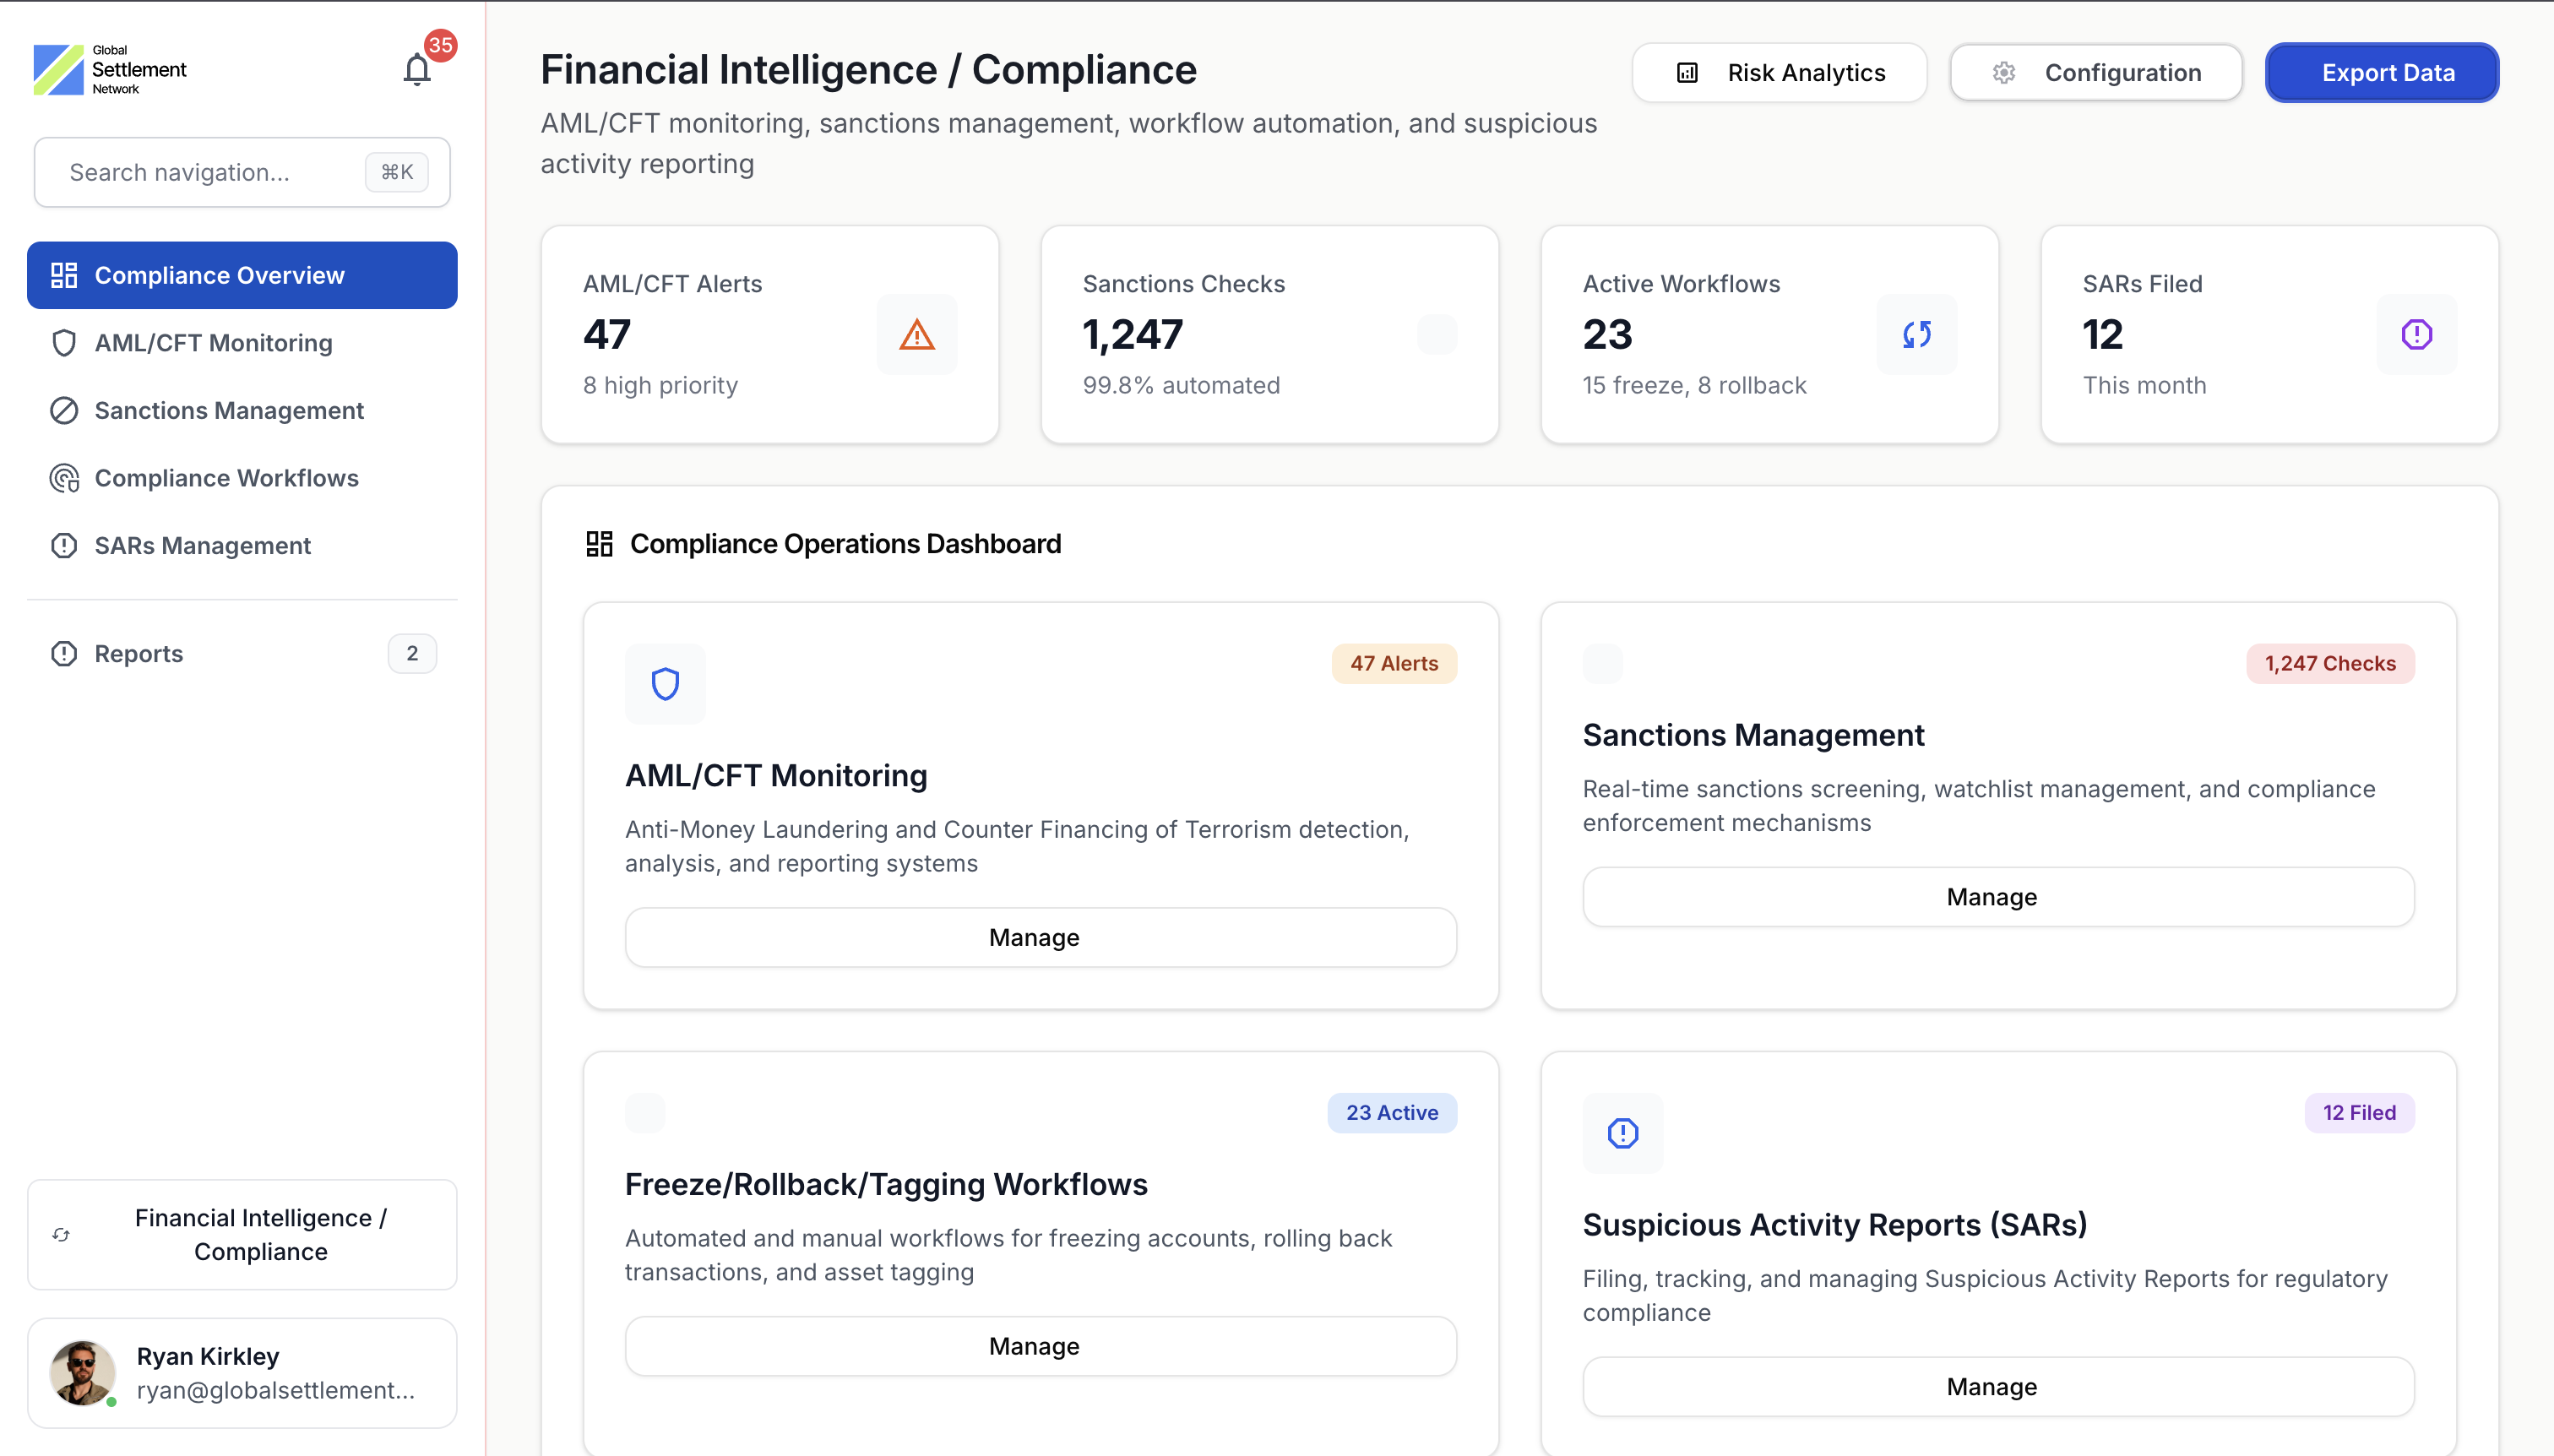Click the notification bell showing 35 alerts
This screenshot has width=2554, height=1456.
pyautogui.click(x=417, y=68)
